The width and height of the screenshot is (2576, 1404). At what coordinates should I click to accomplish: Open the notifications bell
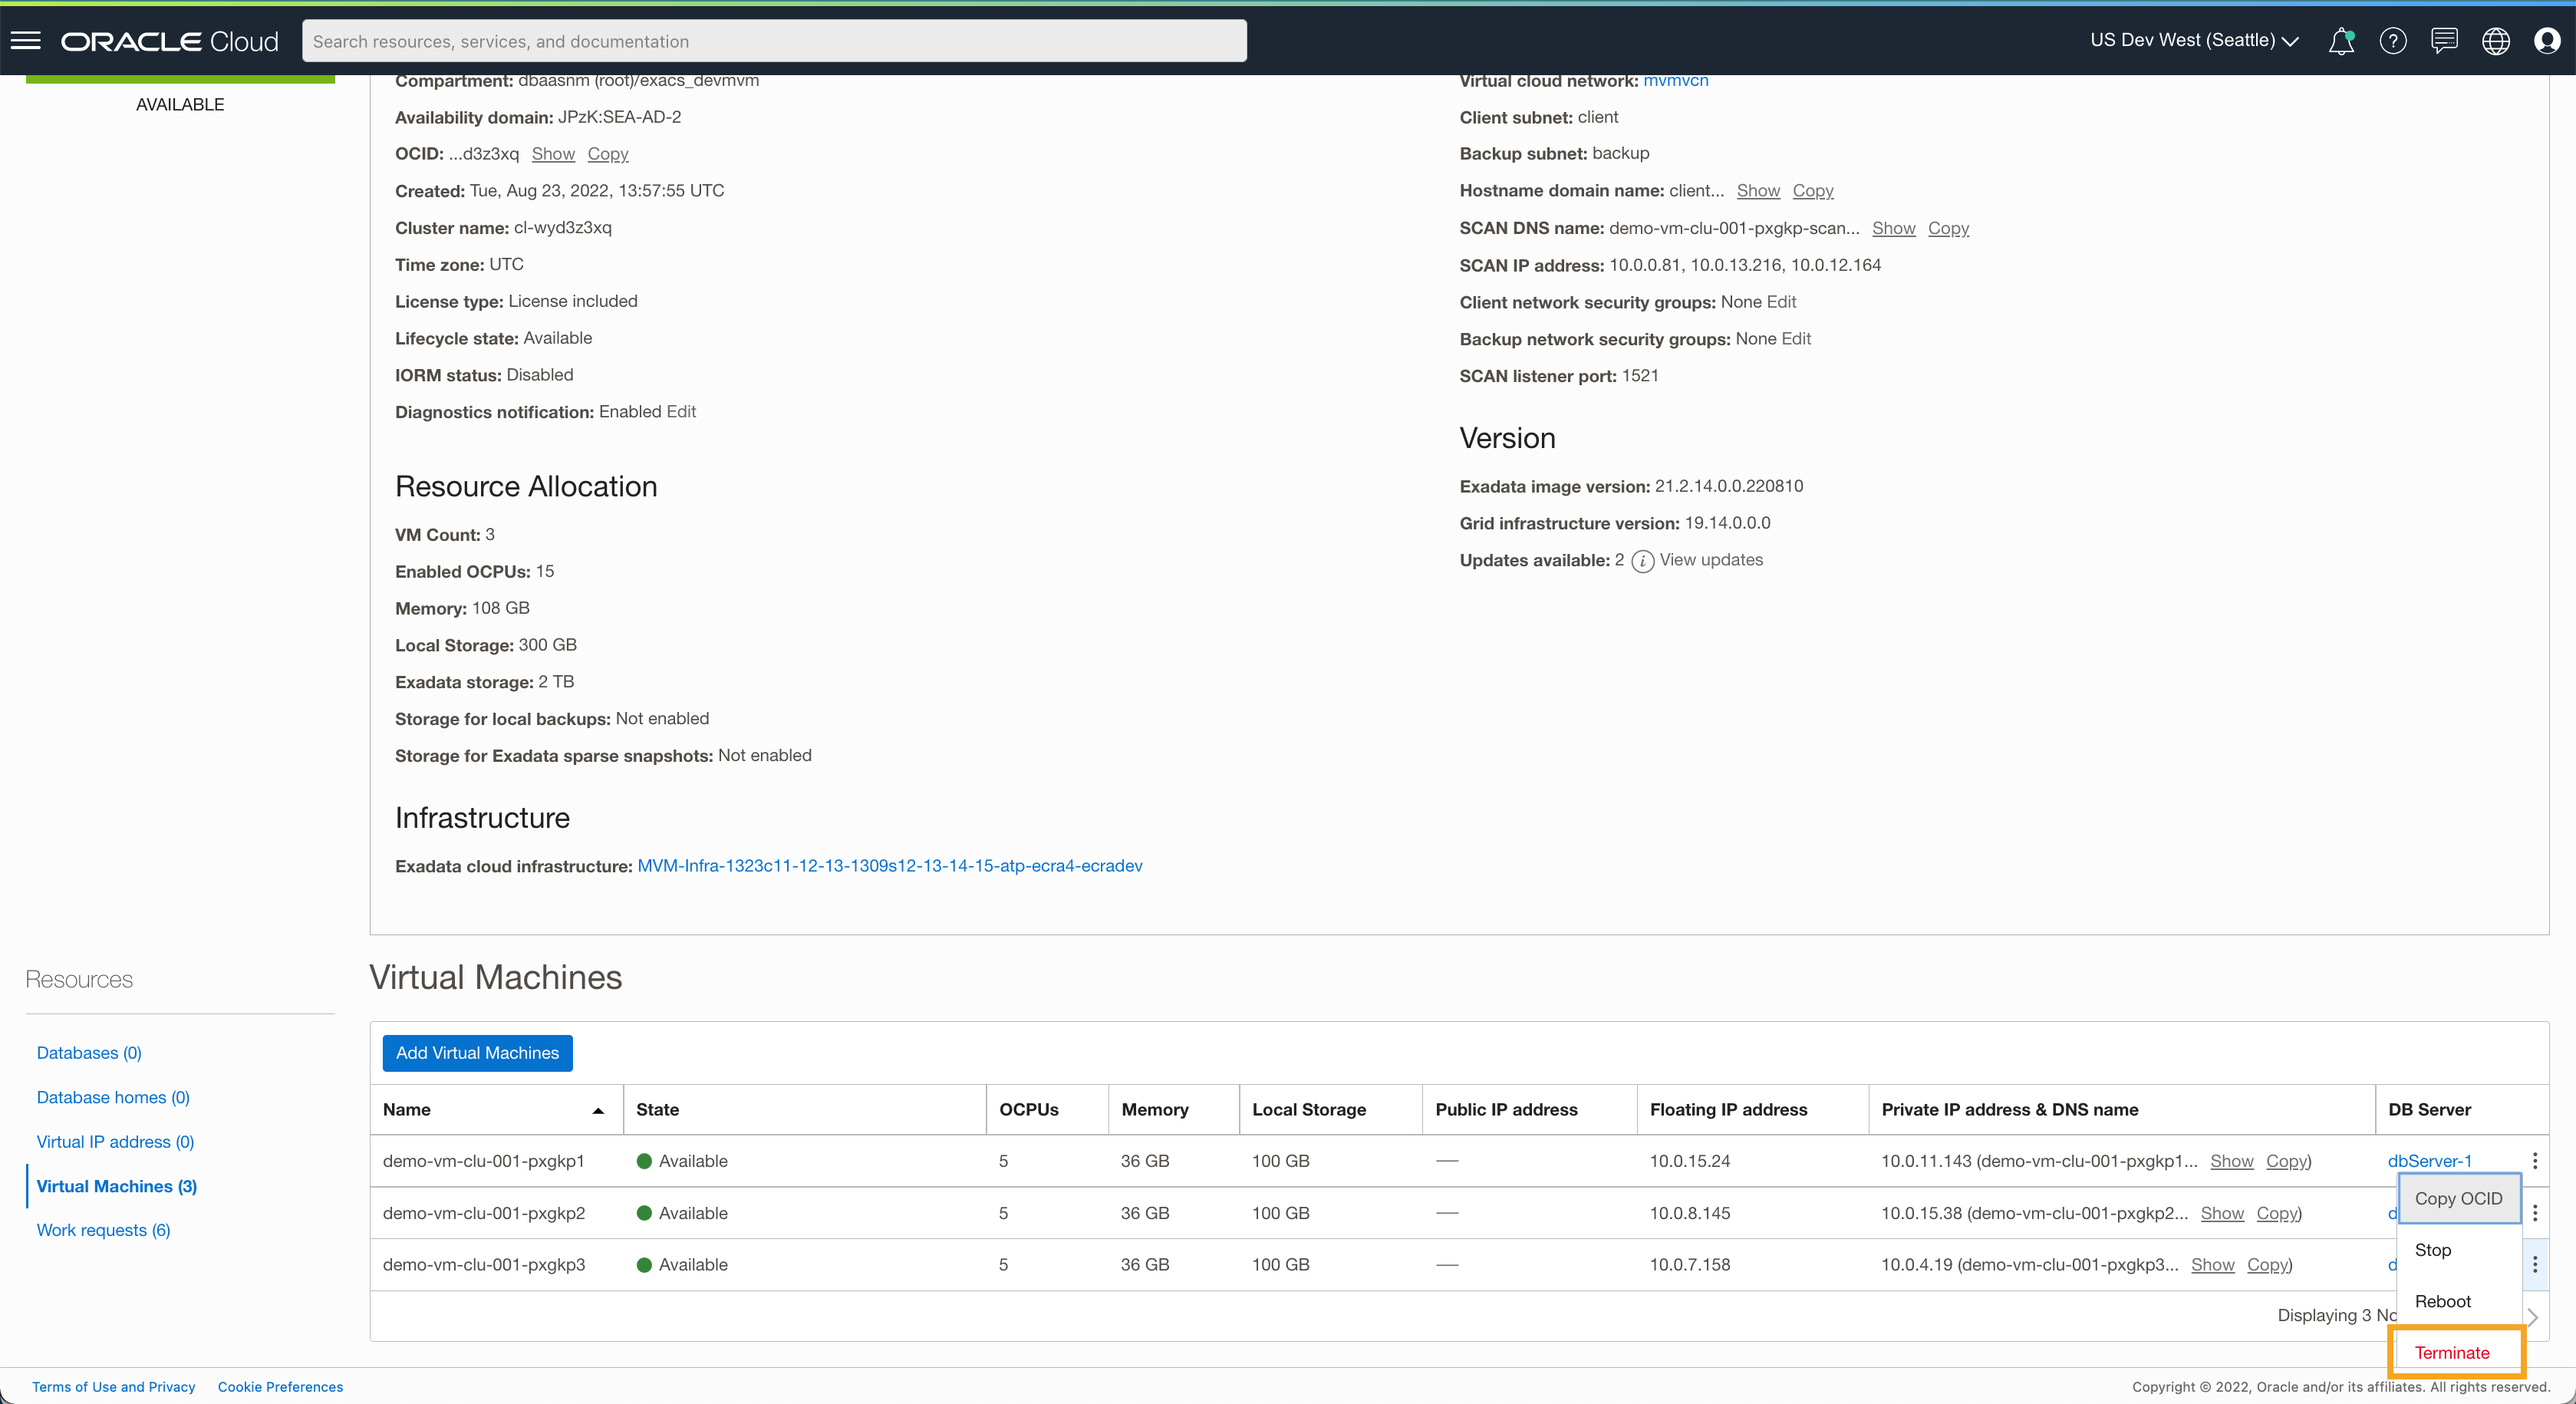coord(2341,41)
